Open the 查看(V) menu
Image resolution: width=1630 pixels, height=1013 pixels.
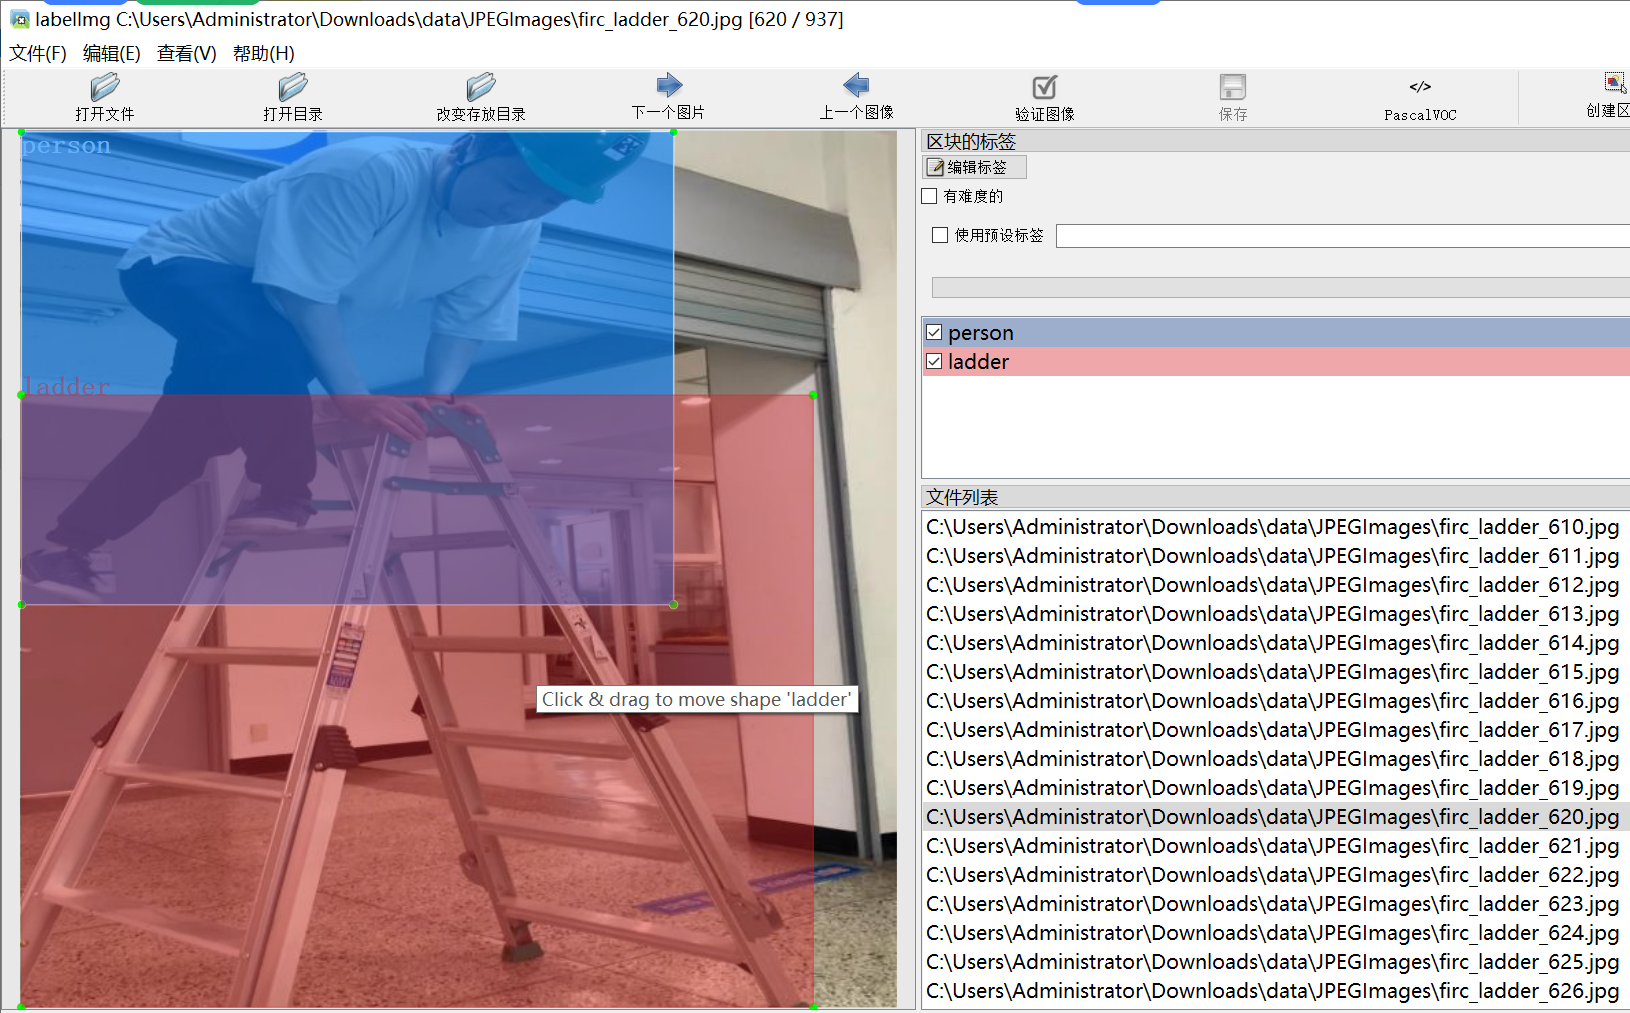(187, 53)
